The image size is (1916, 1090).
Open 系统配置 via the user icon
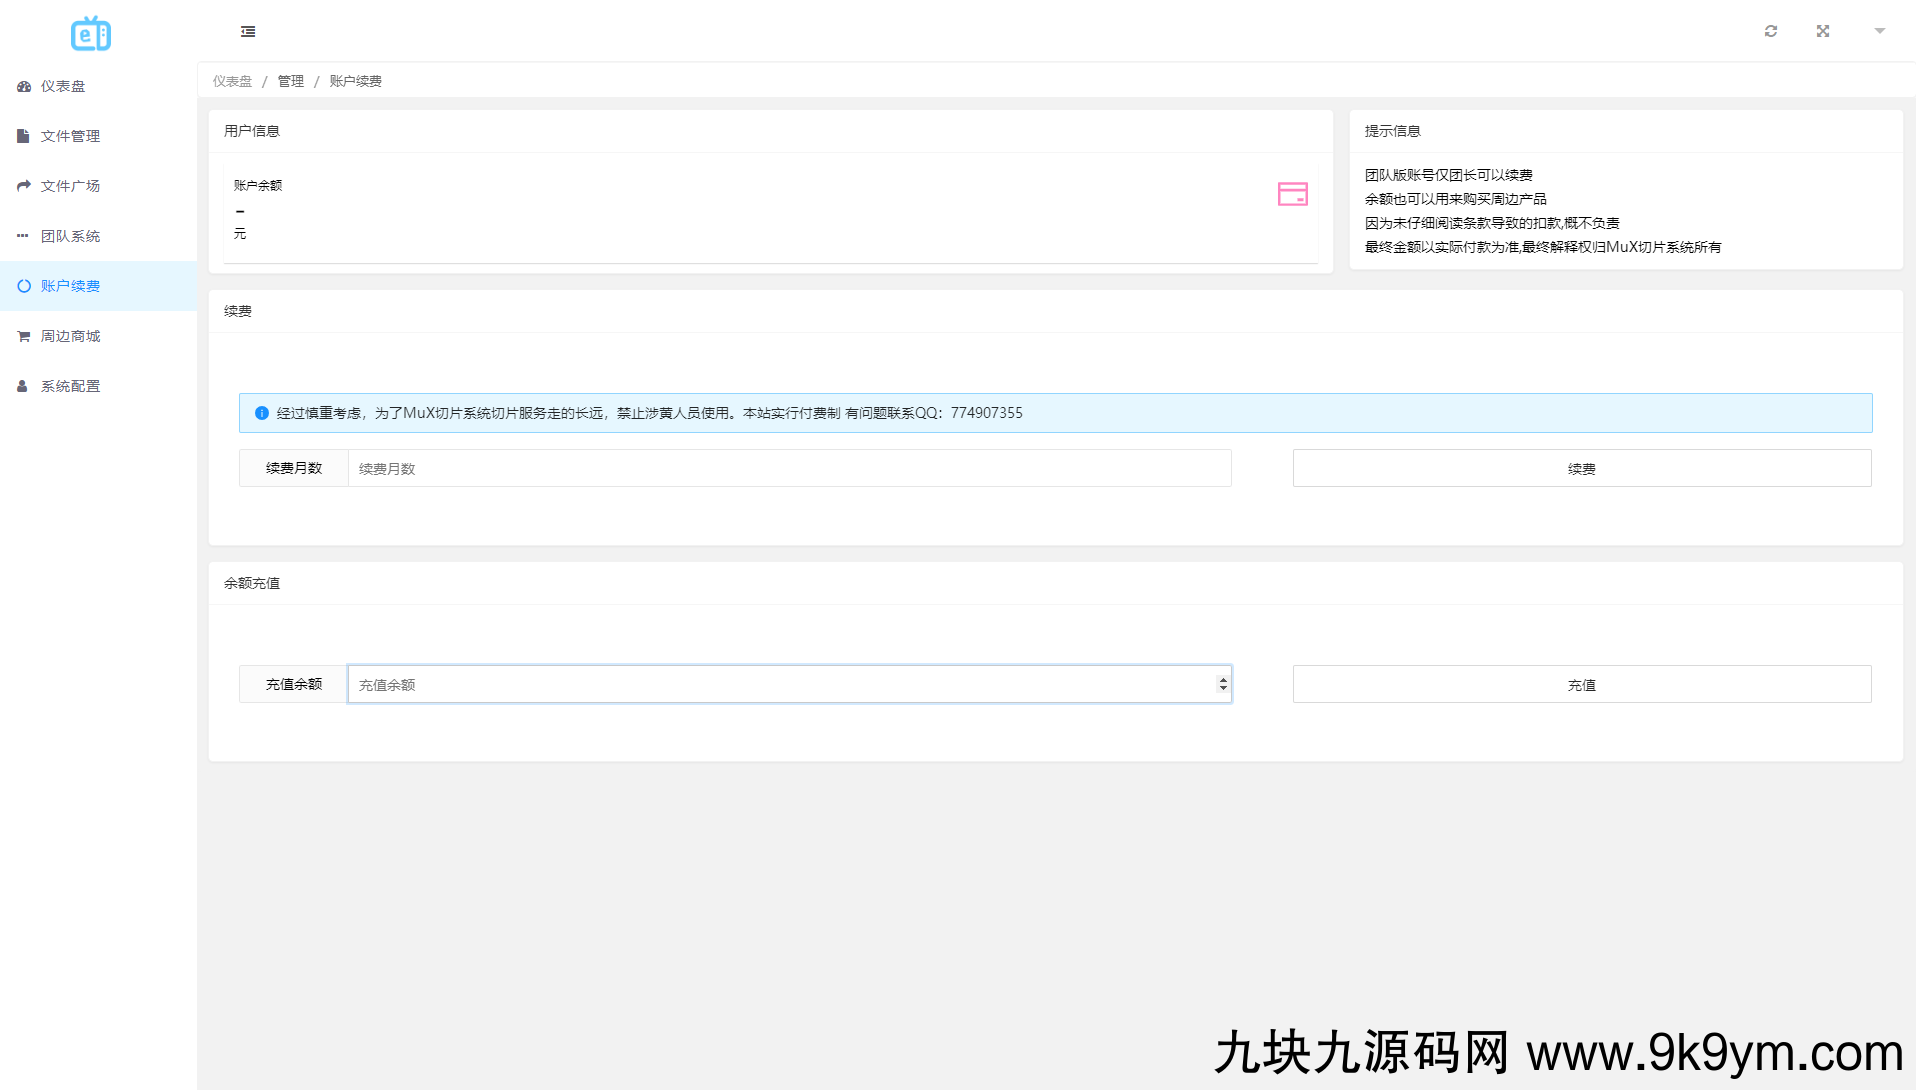coord(23,385)
